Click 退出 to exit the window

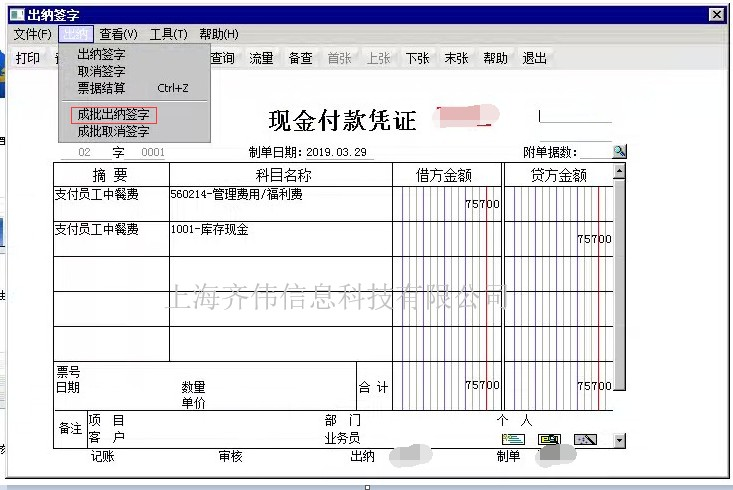coord(535,58)
